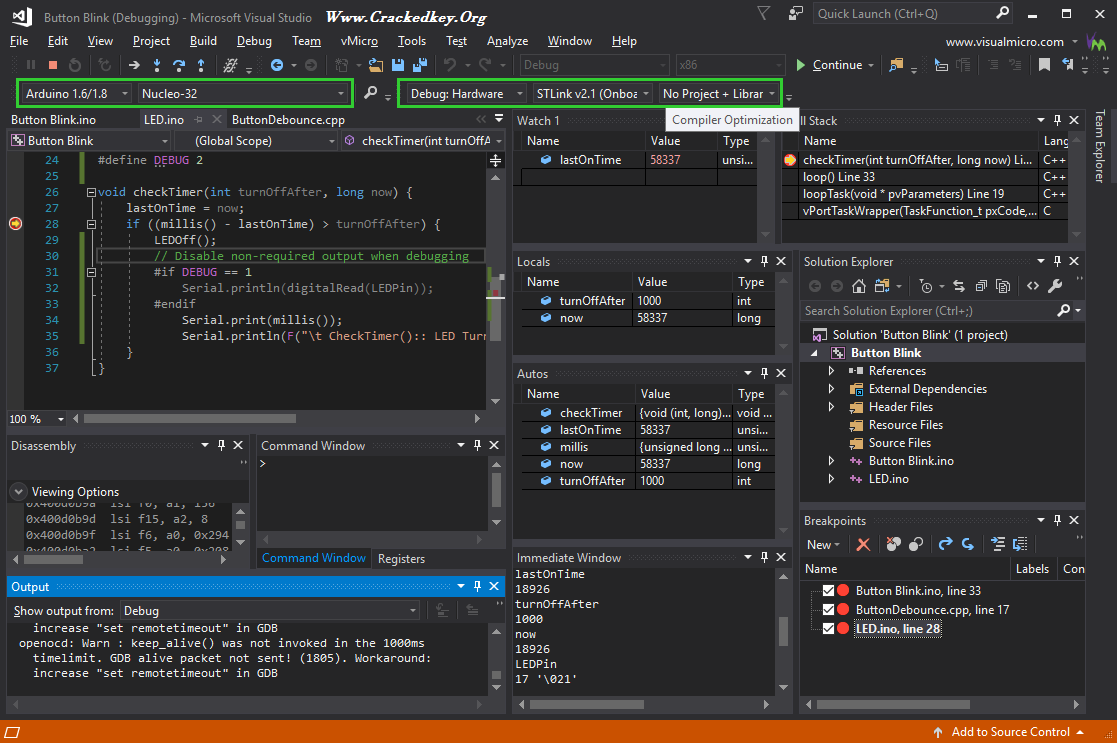This screenshot has width=1117, height=743.
Task: Click the Save icon in toolbar
Action: coord(398,65)
